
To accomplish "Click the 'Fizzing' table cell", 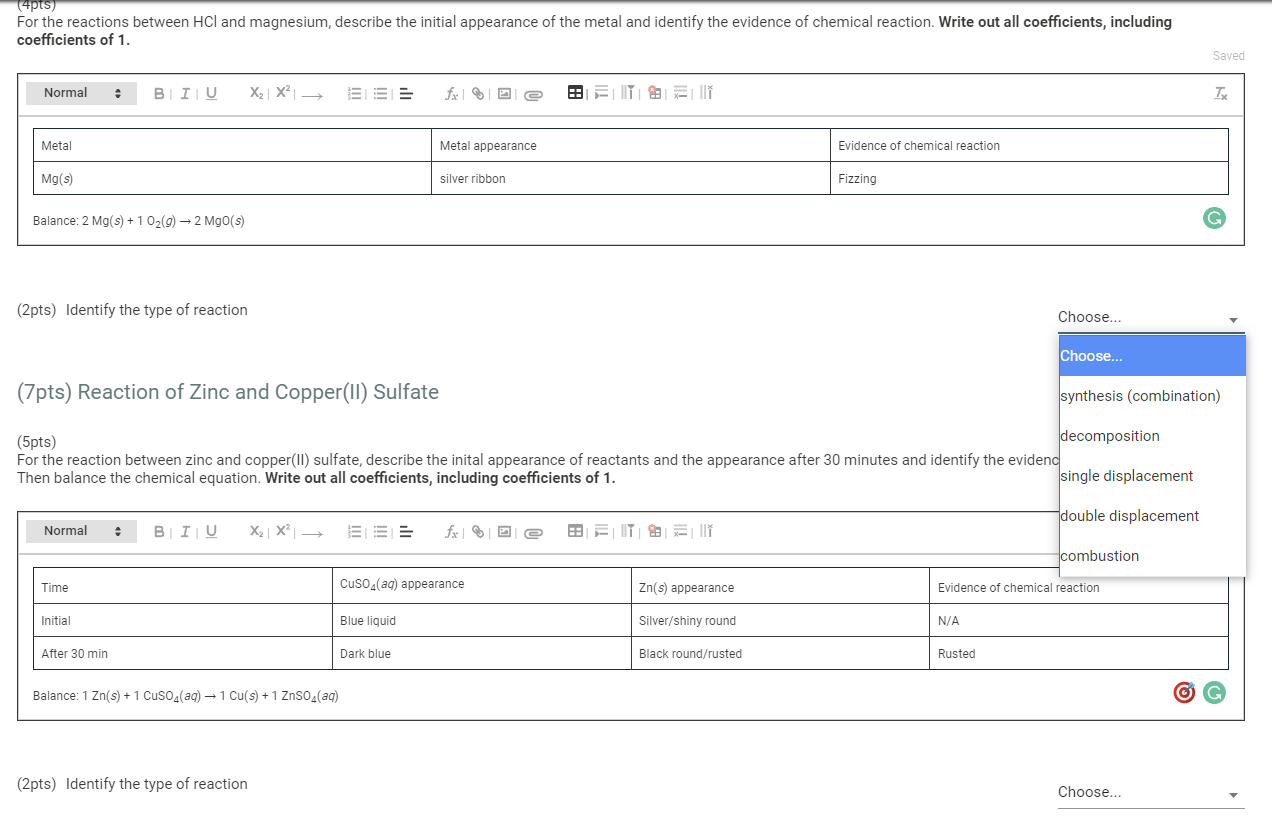I will [1029, 178].
